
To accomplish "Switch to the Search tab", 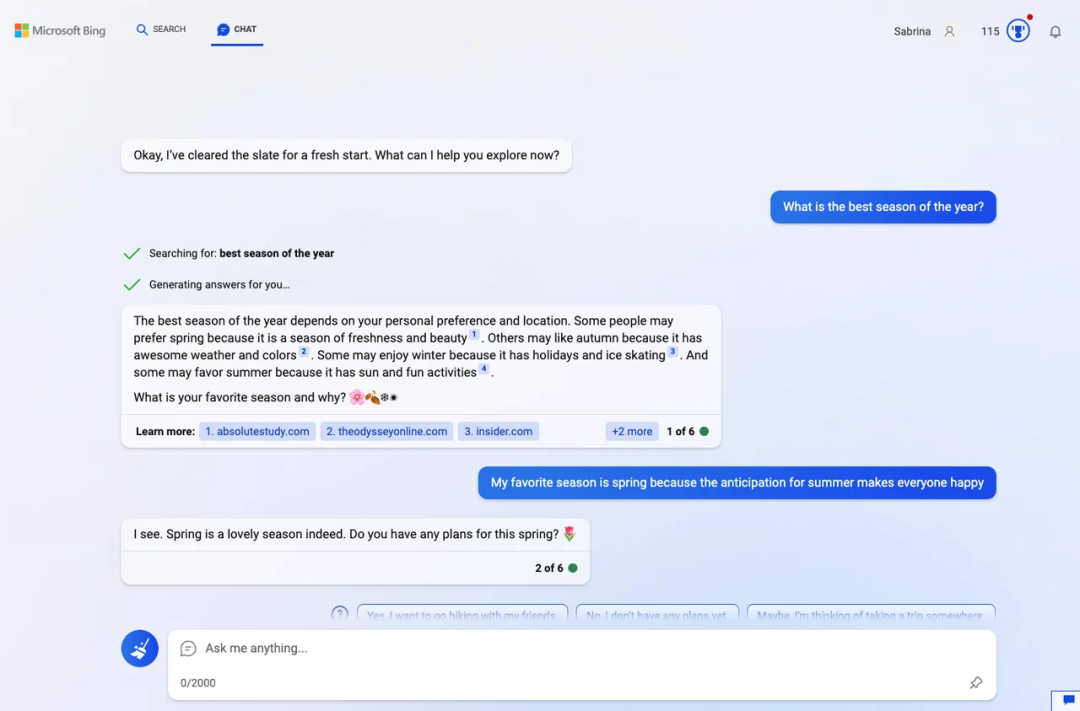I will point(161,30).
